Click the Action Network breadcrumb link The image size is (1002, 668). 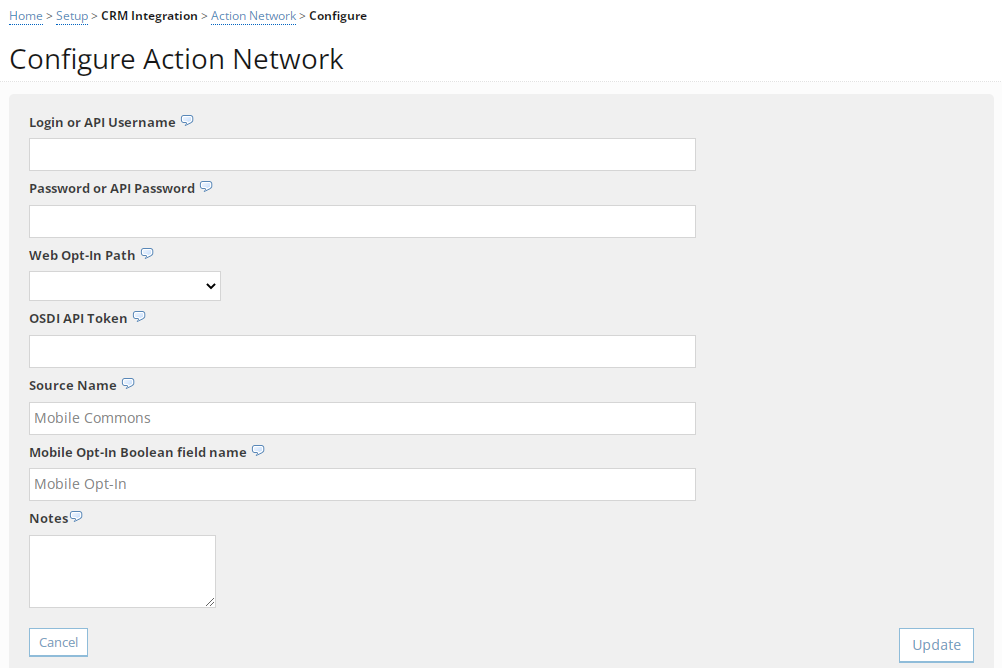point(253,15)
